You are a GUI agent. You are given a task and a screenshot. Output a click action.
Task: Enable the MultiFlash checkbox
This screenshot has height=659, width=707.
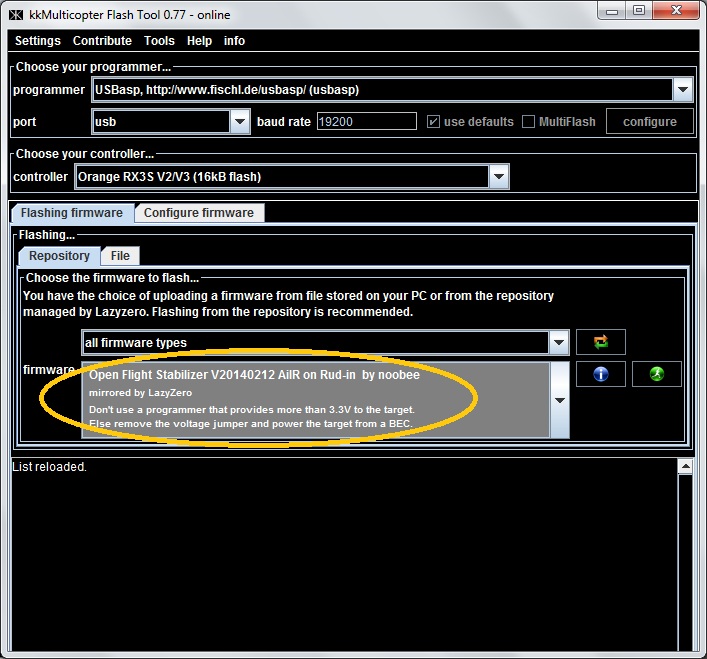click(528, 122)
